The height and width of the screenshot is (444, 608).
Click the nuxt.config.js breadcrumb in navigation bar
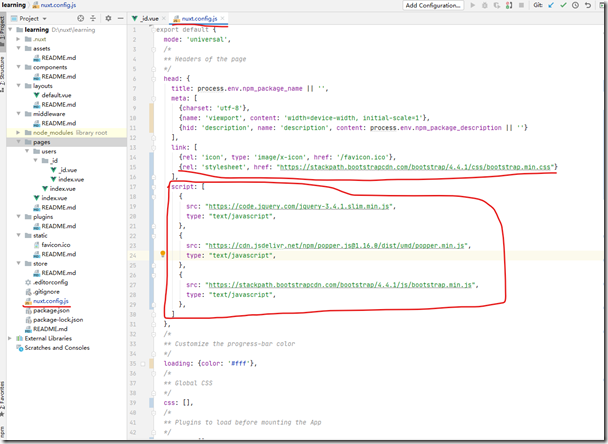pos(55,5)
